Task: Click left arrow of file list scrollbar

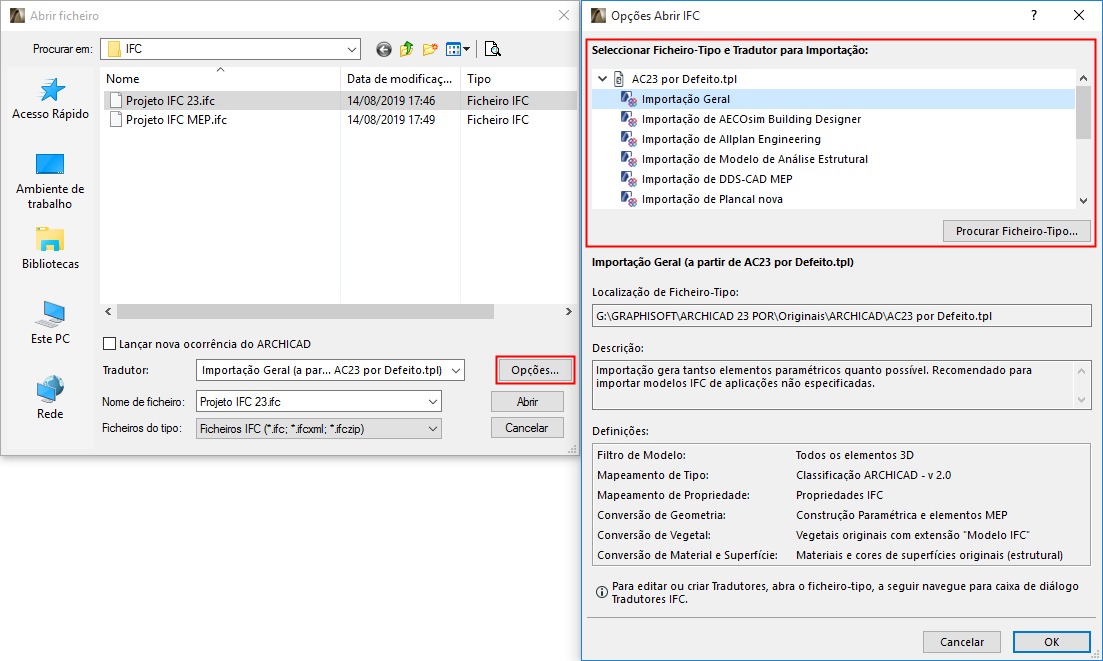Action: (108, 312)
